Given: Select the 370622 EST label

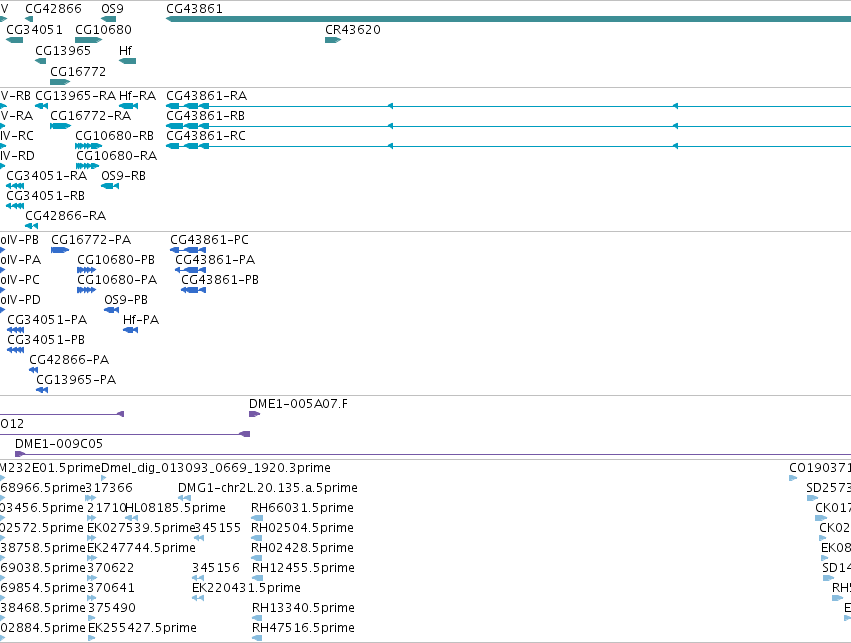Looking at the screenshot, I should [x=111, y=569].
